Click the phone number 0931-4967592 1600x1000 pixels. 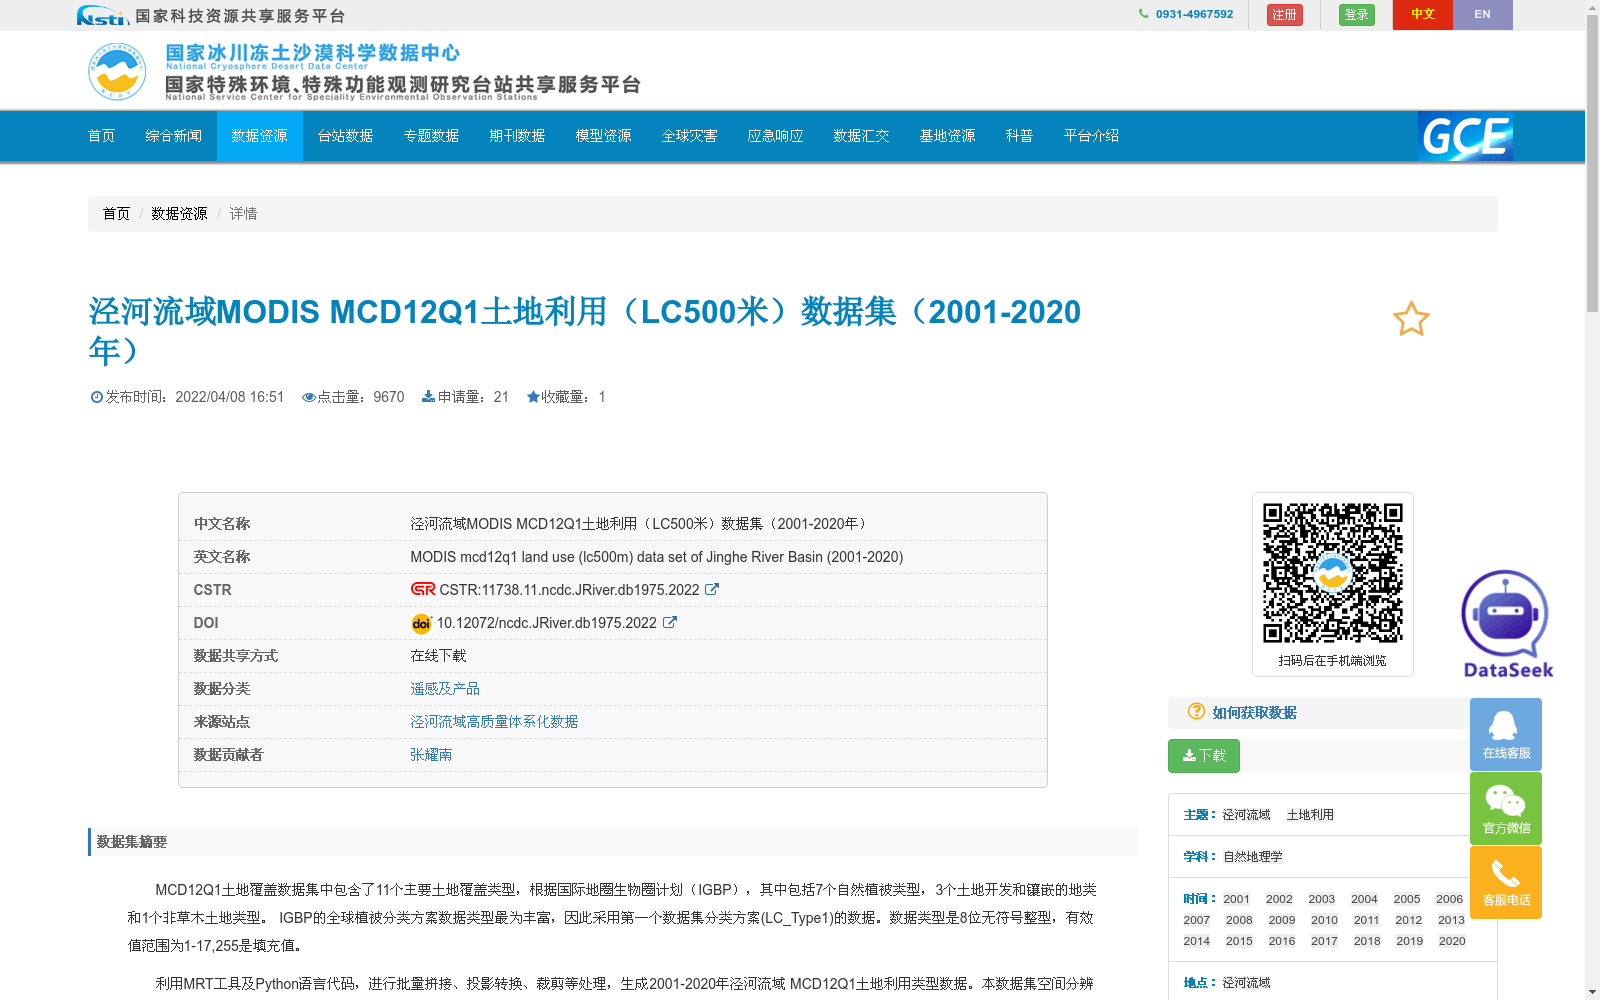(1194, 14)
